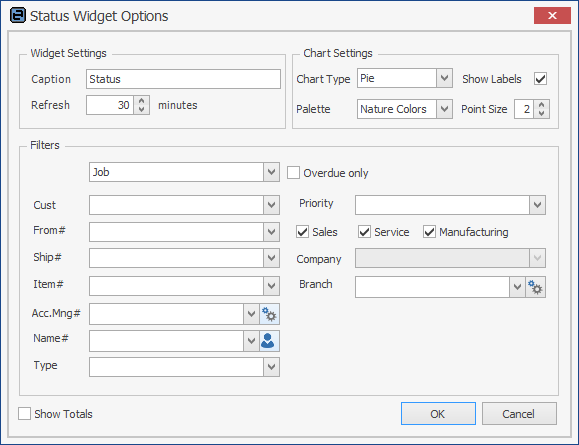The width and height of the screenshot is (579, 445).
Task: Open the Palette dropdown showing Nature Colors
Action: tap(445, 109)
